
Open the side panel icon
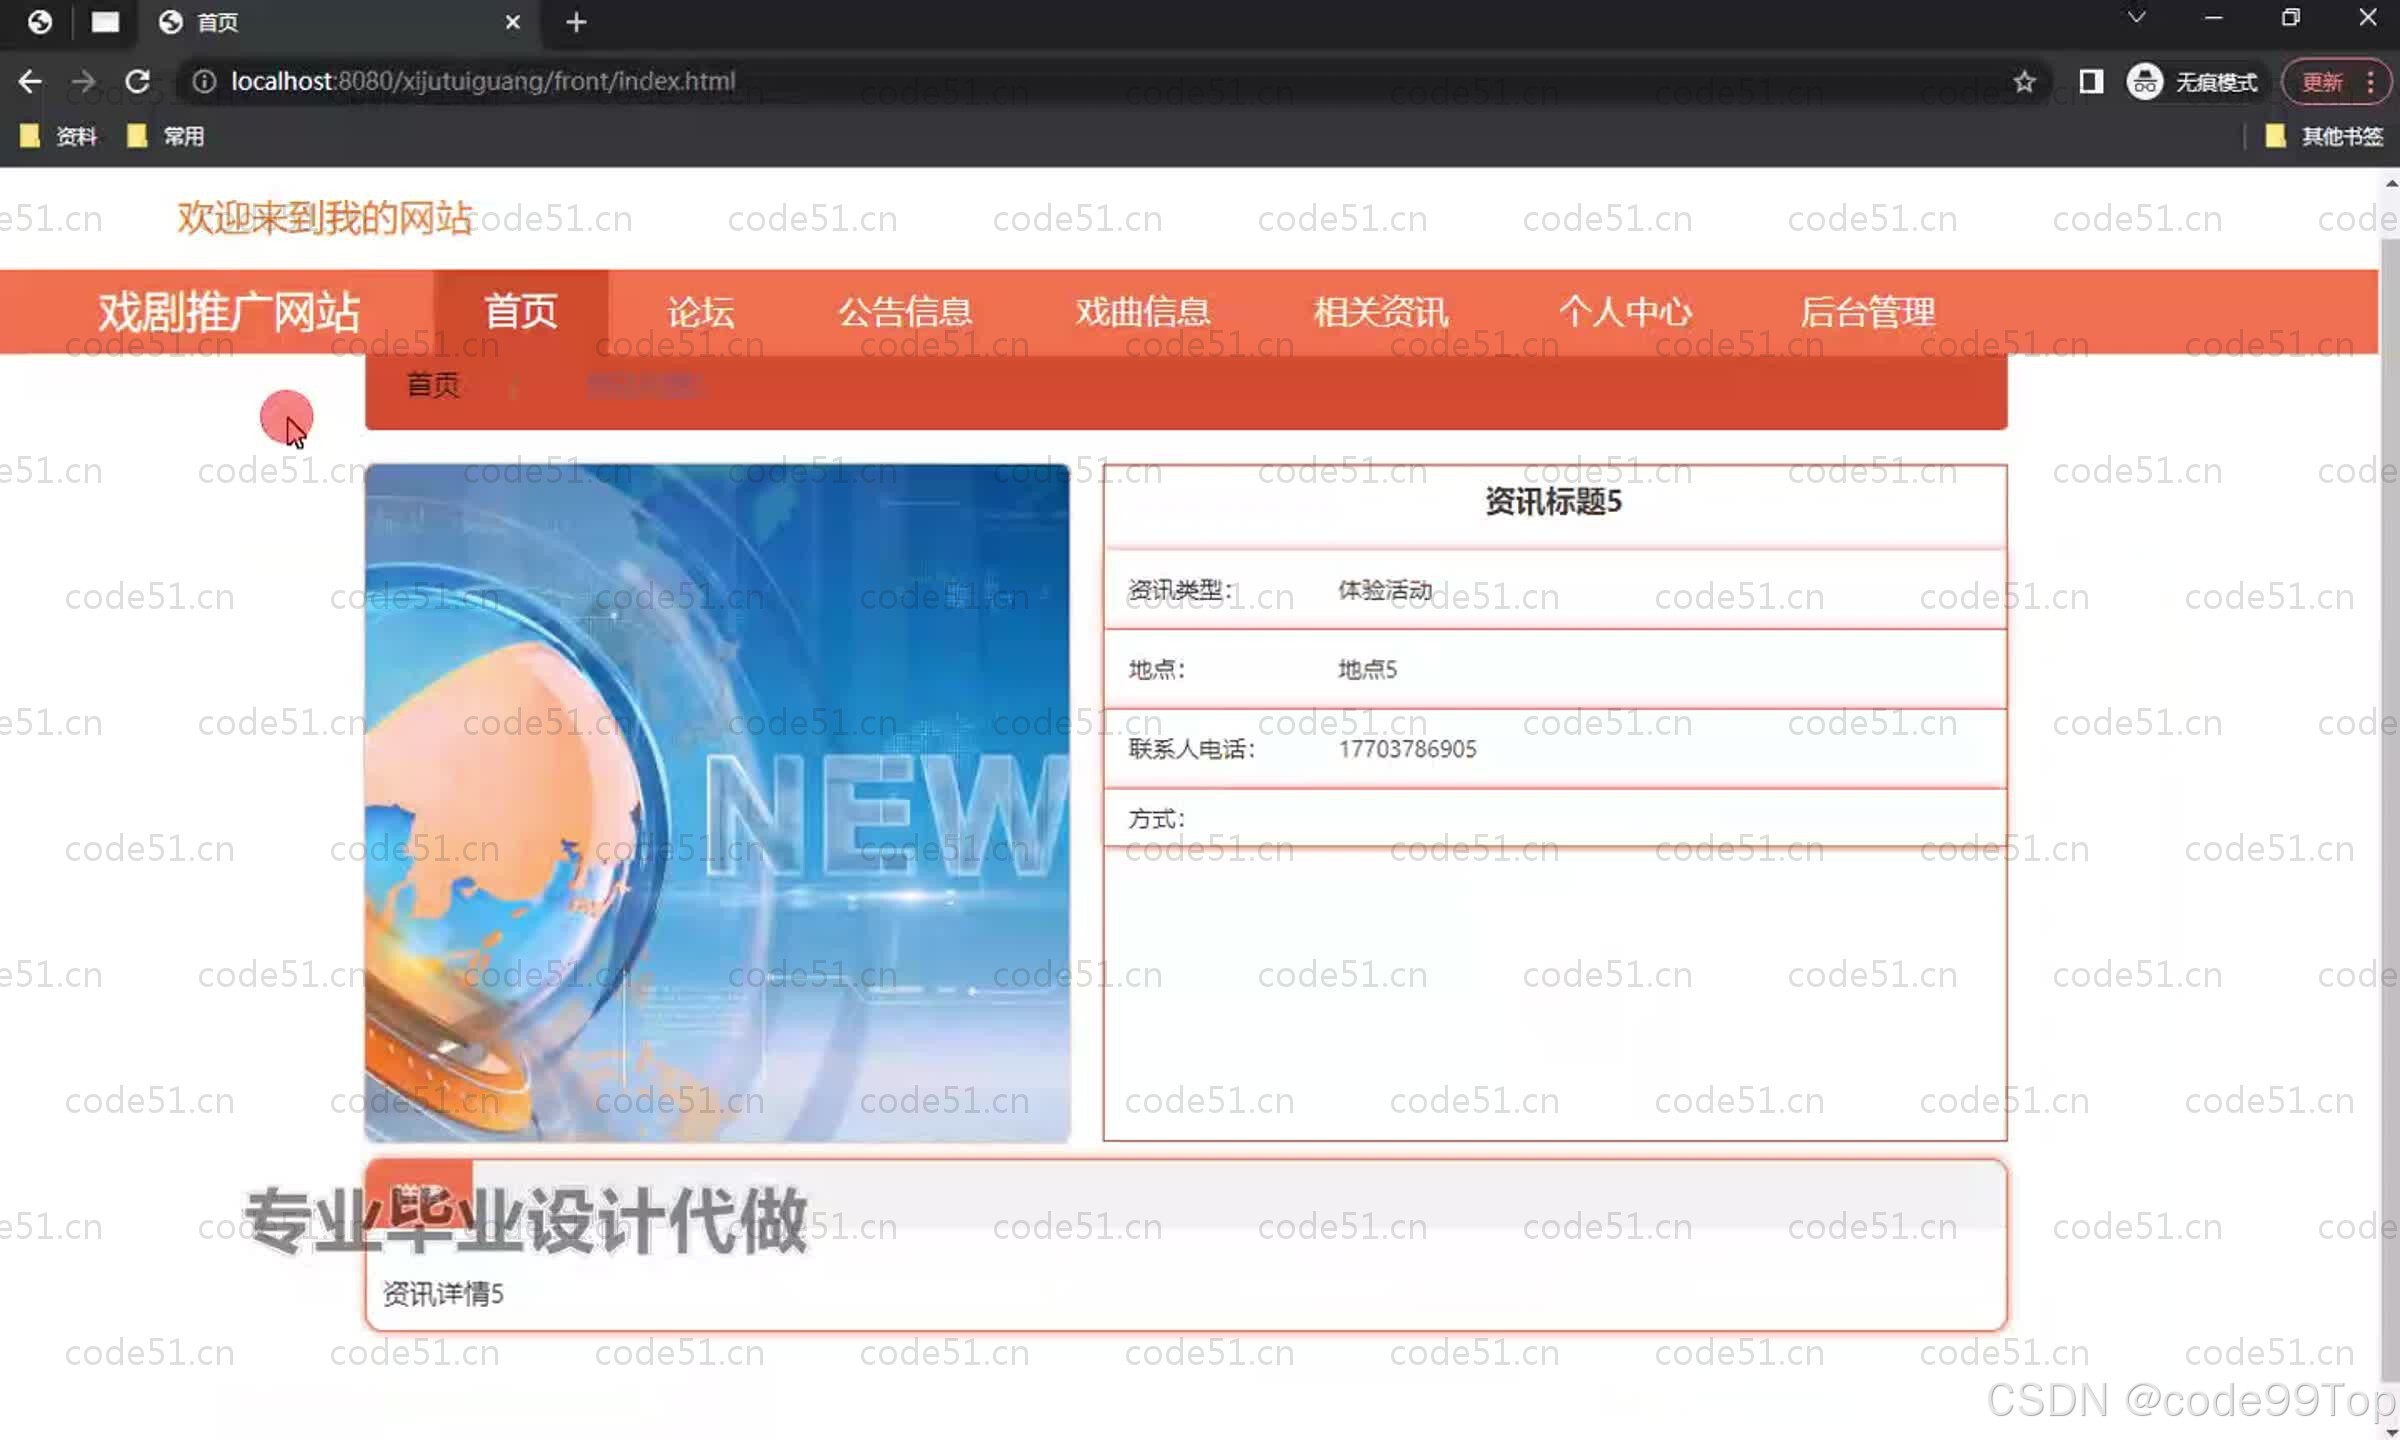click(x=2090, y=81)
